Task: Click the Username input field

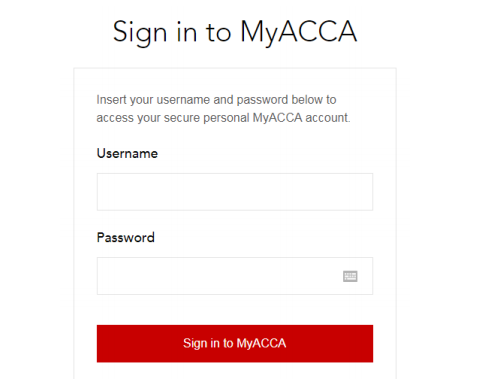Action: coord(235,192)
